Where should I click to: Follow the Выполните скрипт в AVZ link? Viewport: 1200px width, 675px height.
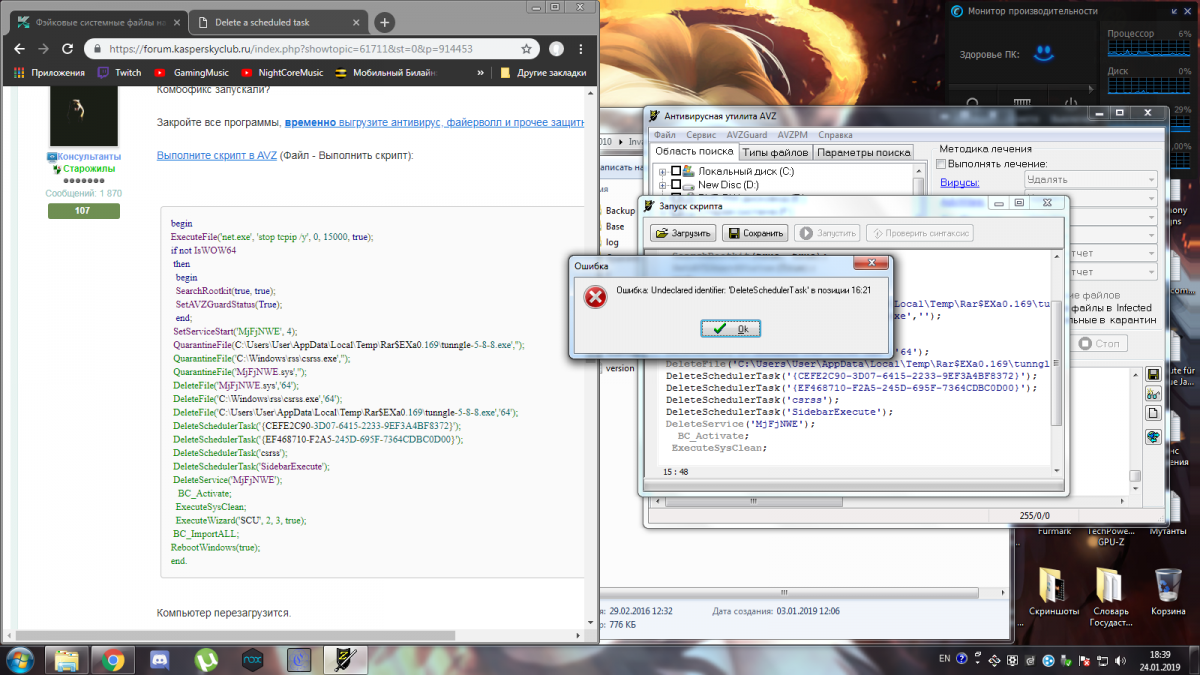pos(216,155)
